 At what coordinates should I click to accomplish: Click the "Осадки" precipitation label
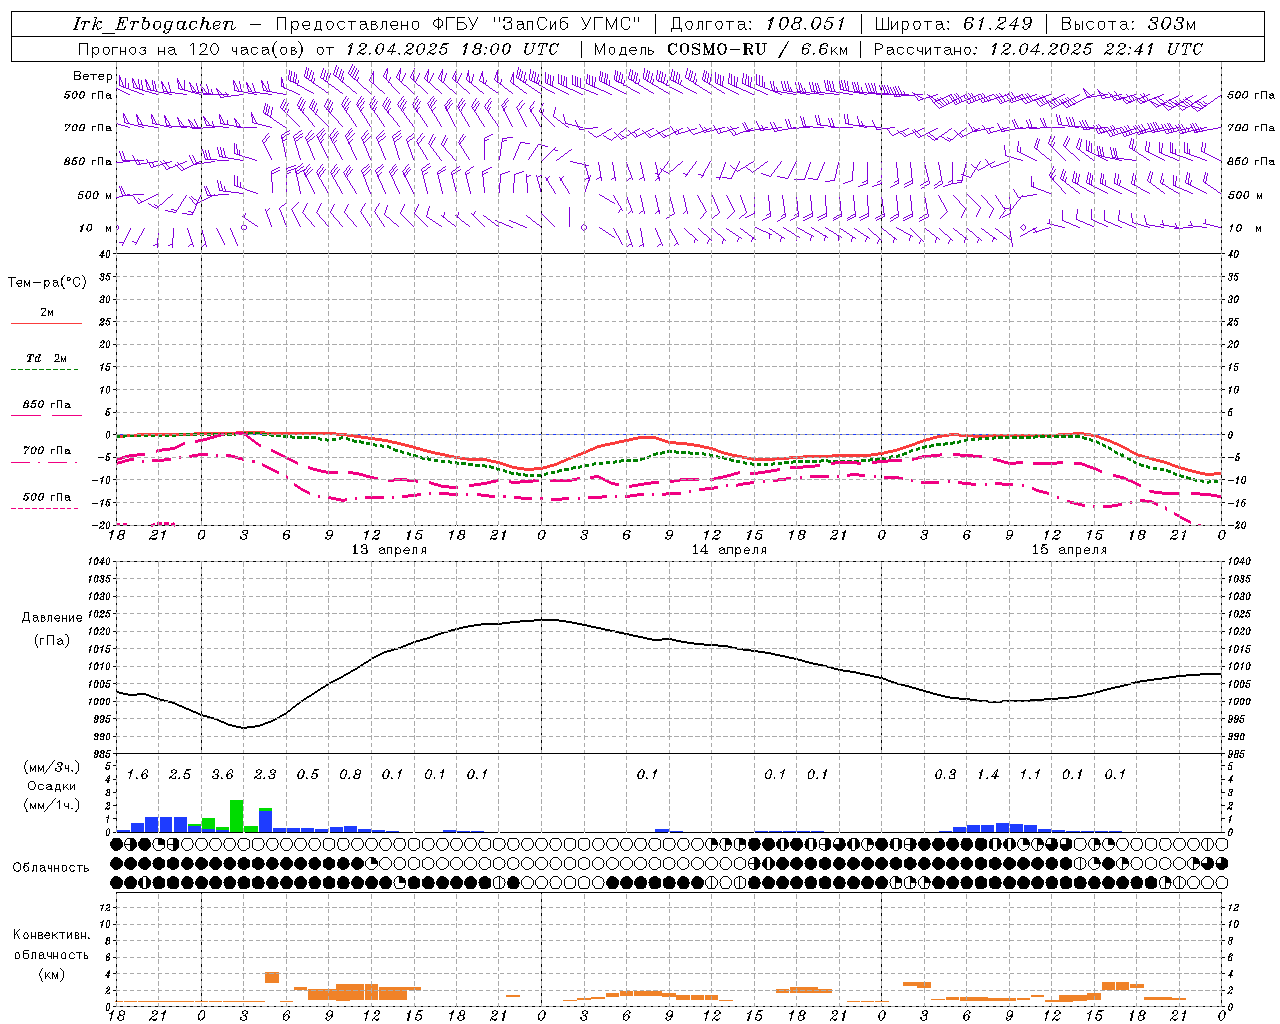pos(51,786)
